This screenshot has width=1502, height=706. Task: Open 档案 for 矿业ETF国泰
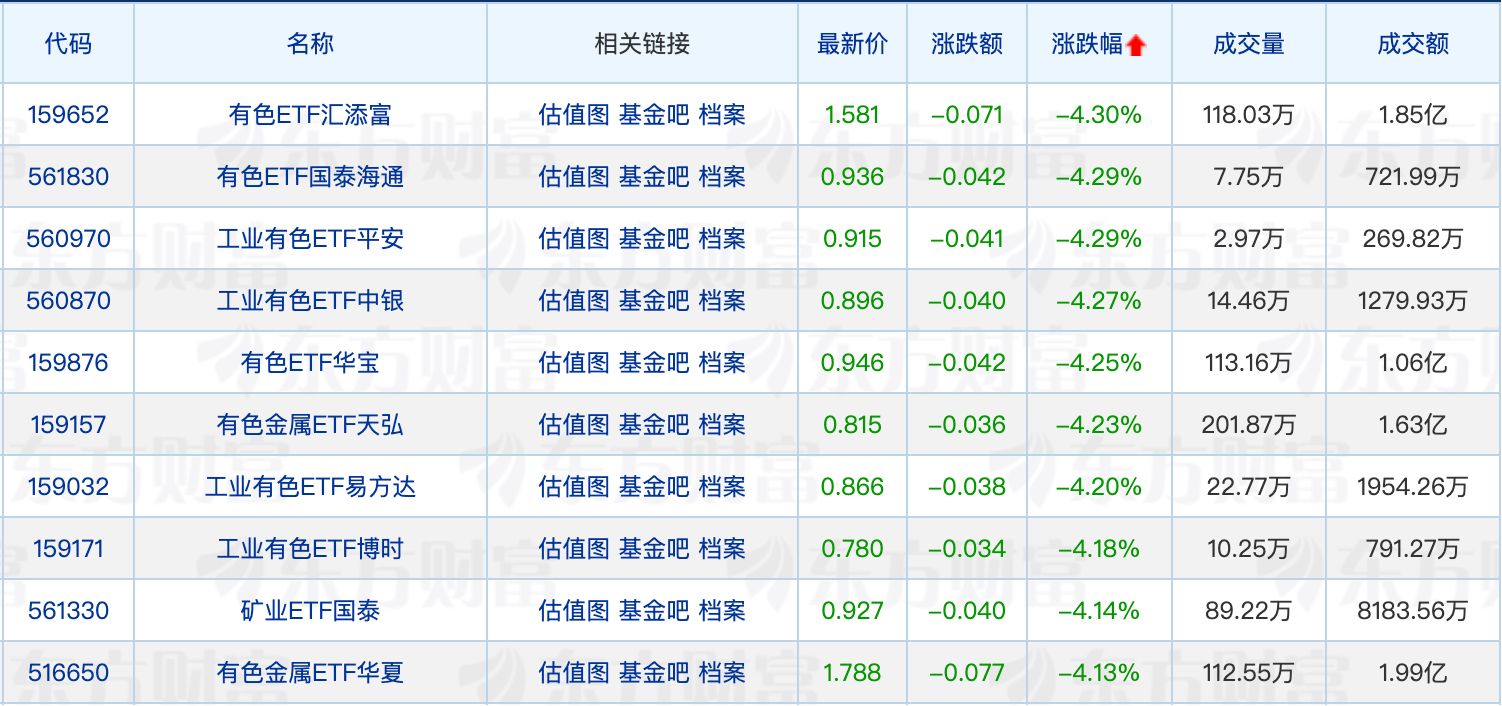[722, 611]
